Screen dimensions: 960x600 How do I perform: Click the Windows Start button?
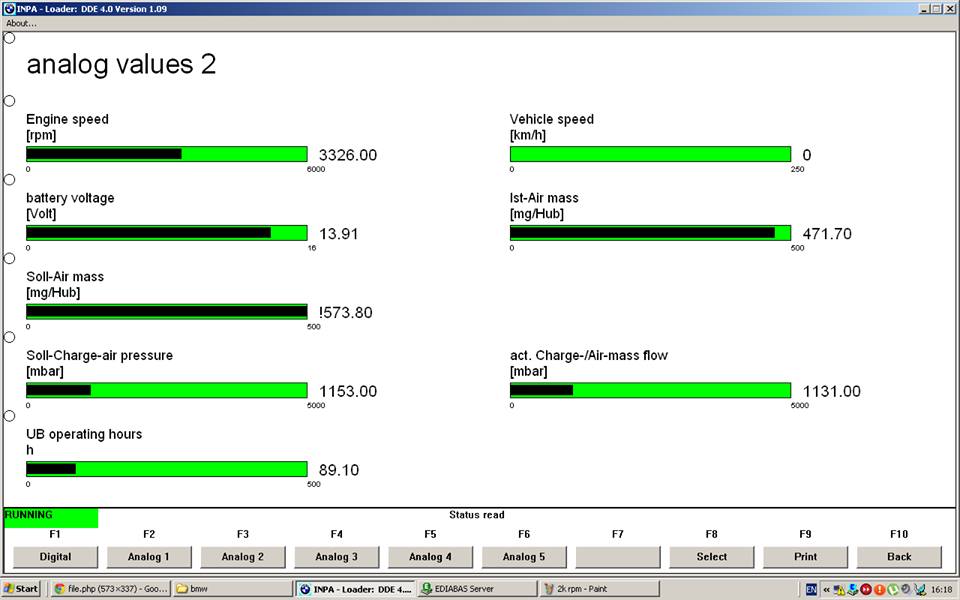click(x=21, y=589)
